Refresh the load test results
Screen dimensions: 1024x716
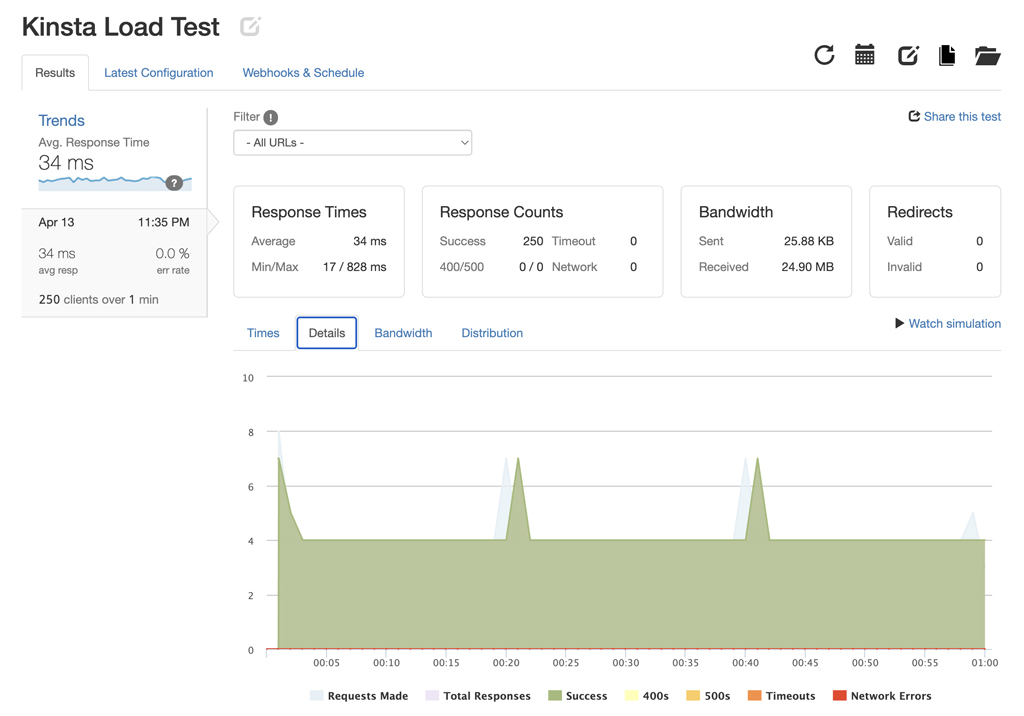pos(823,55)
